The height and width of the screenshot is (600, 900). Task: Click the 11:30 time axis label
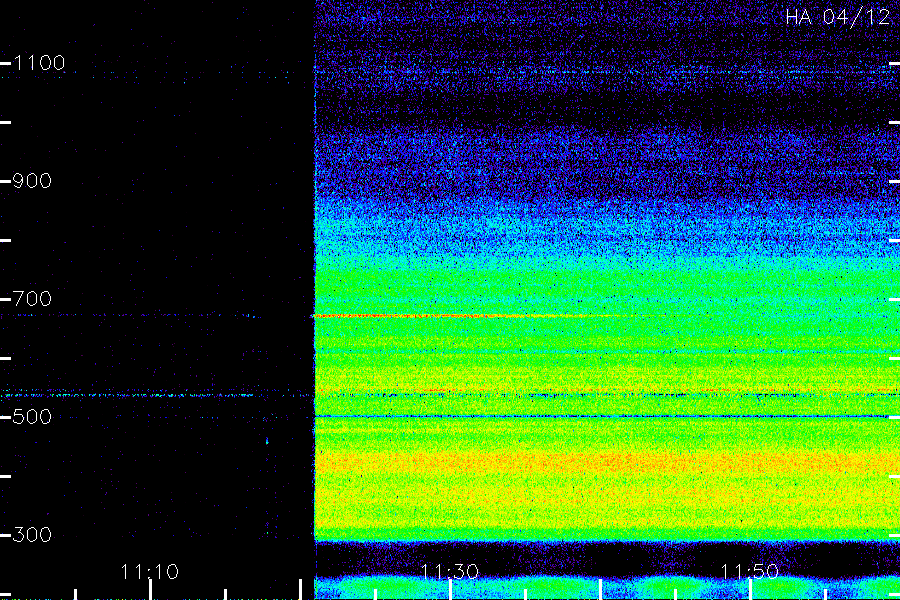click(449, 572)
